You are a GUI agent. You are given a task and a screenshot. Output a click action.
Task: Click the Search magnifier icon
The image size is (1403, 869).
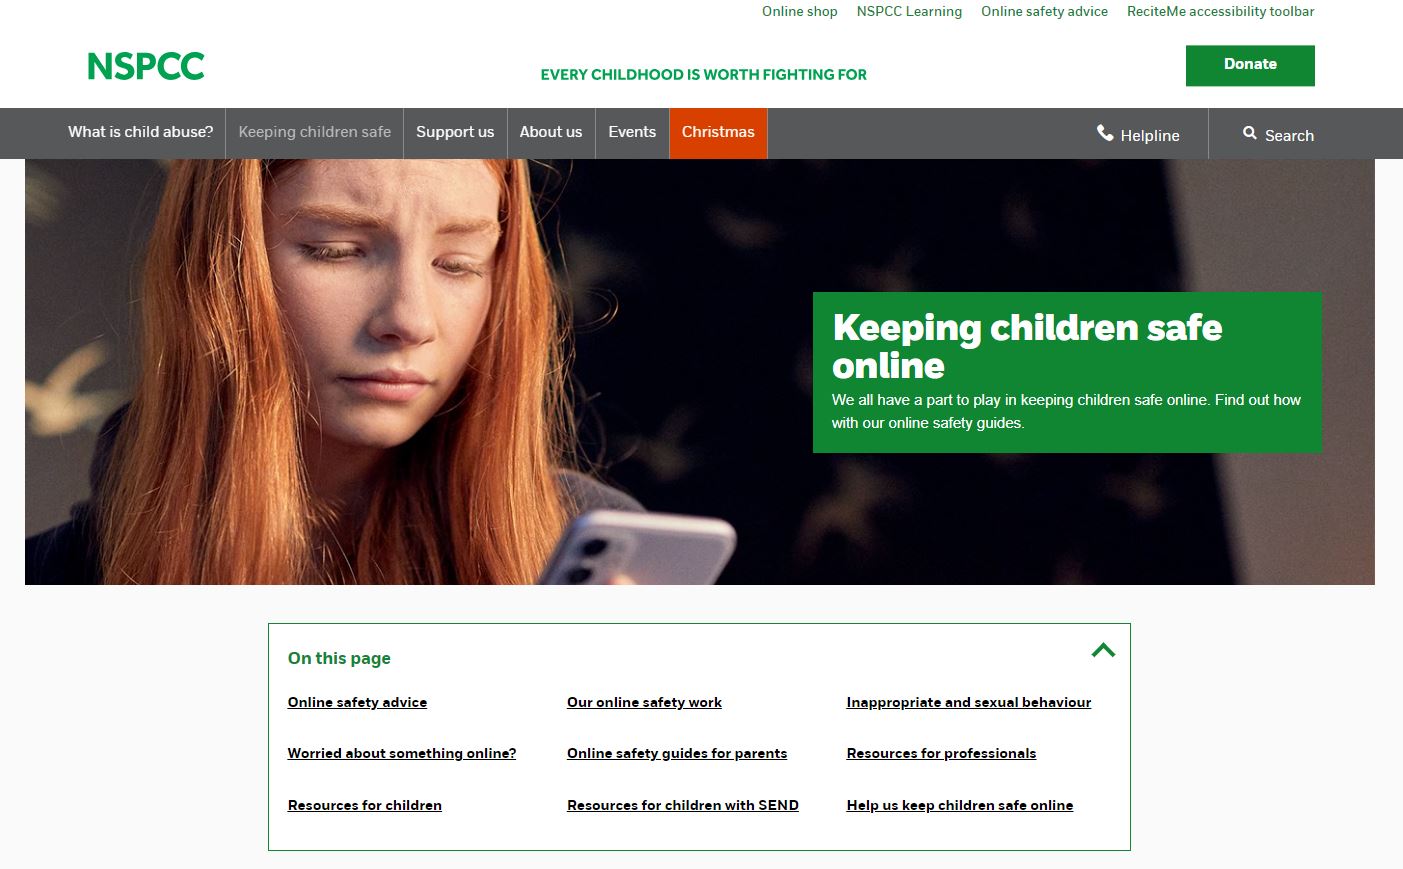tap(1250, 133)
